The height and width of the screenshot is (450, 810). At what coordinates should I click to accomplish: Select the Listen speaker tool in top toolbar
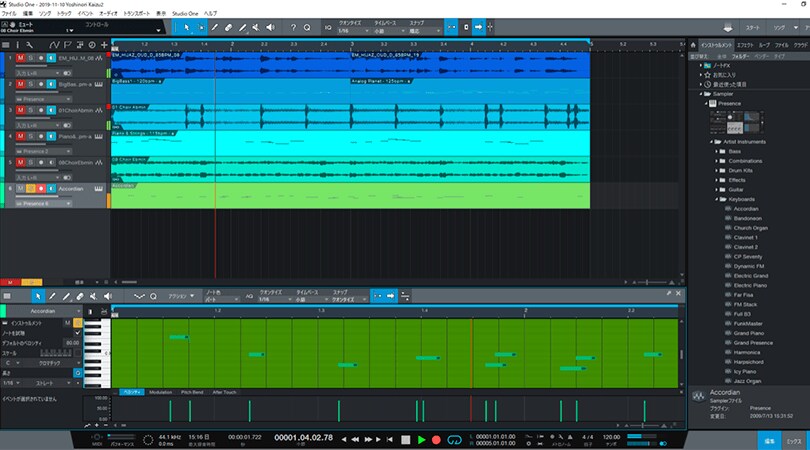[270, 27]
